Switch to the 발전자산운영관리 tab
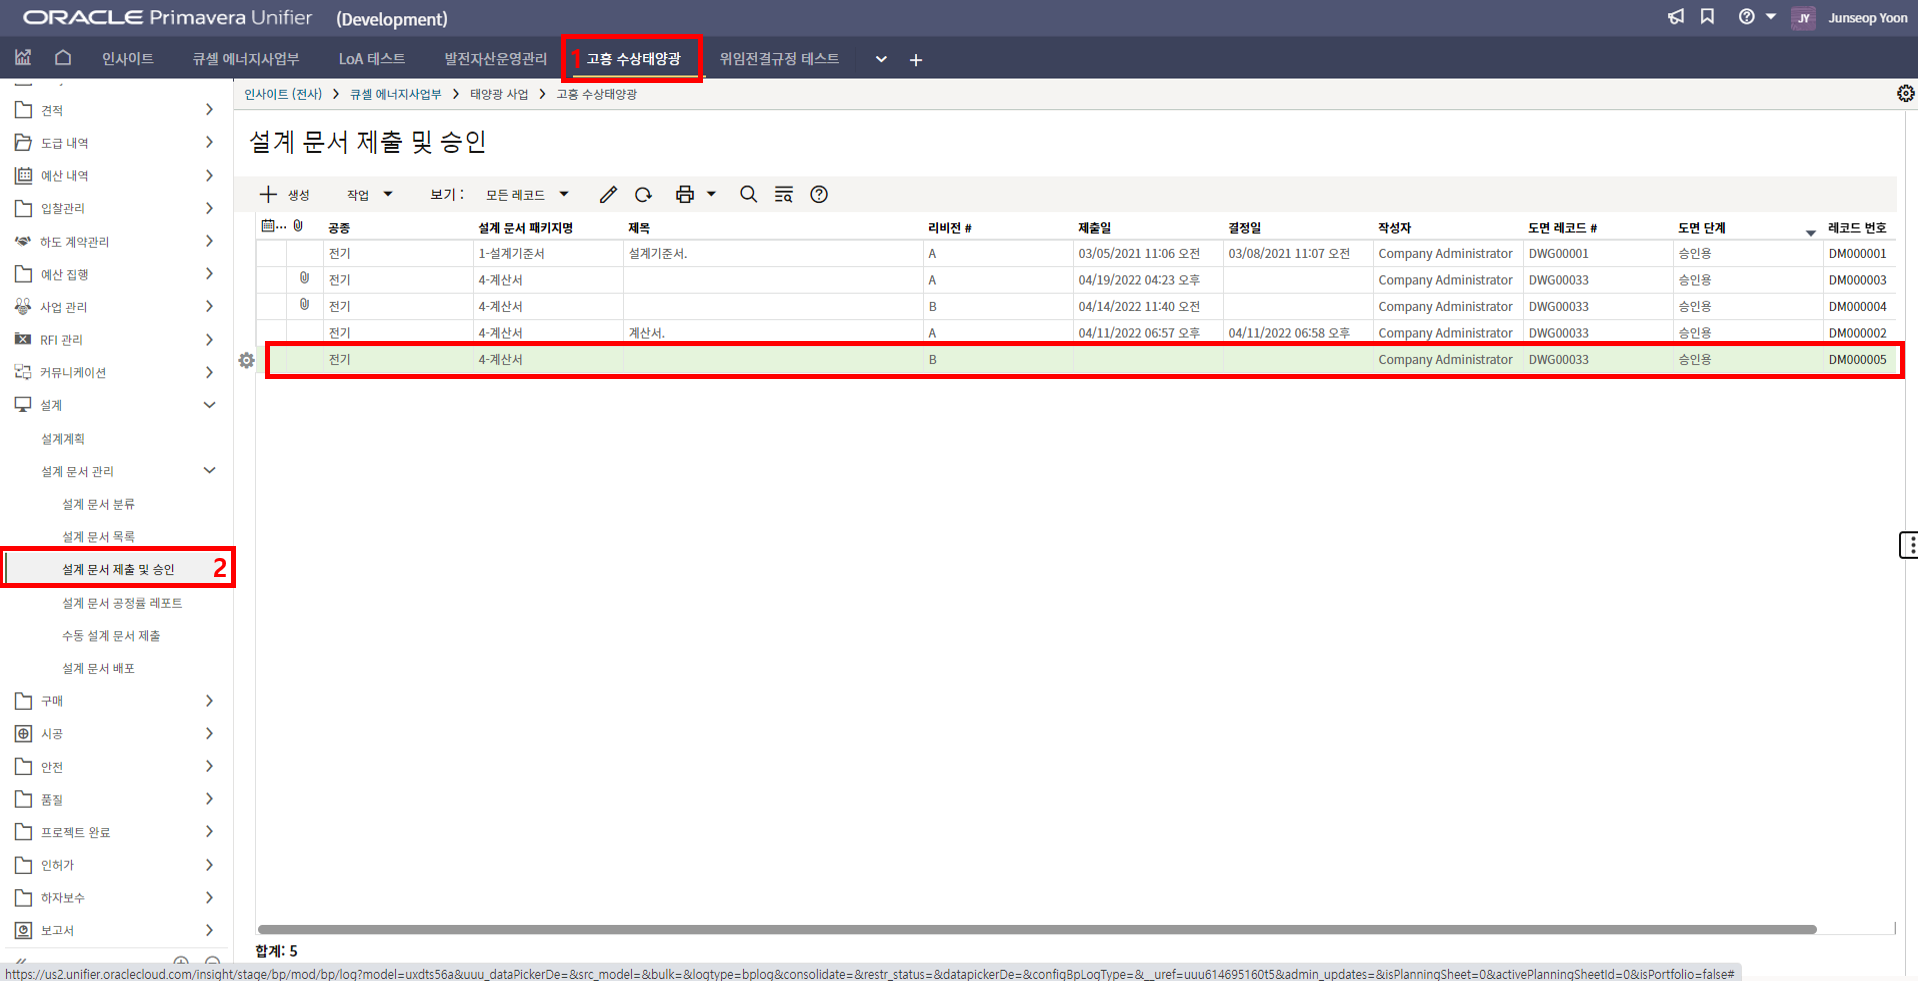Viewport: 1918px width, 982px height. pyautogui.click(x=495, y=59)
